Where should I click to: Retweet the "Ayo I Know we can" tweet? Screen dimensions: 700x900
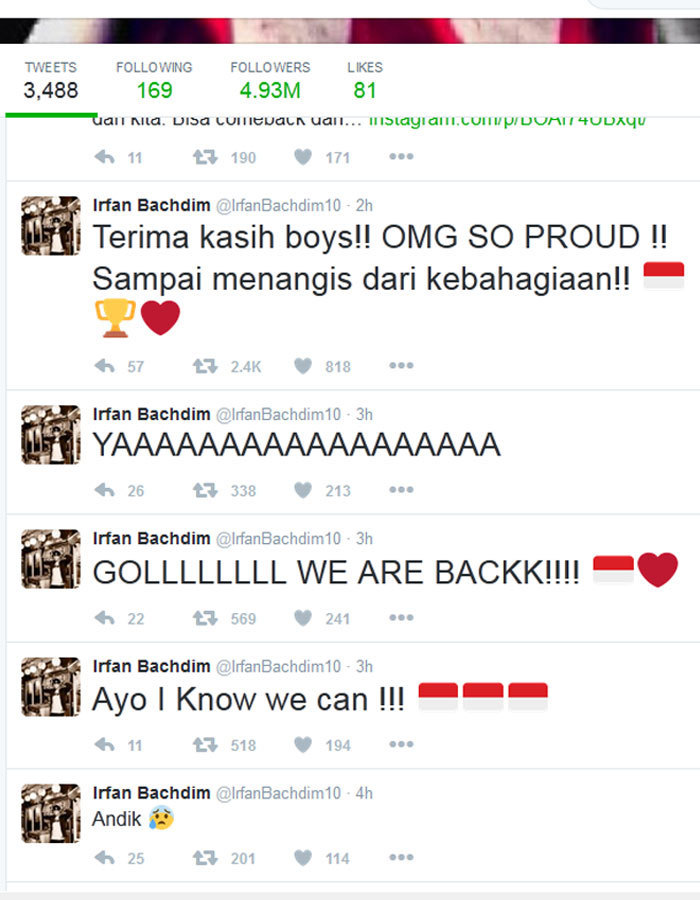(x=205, y=745)
